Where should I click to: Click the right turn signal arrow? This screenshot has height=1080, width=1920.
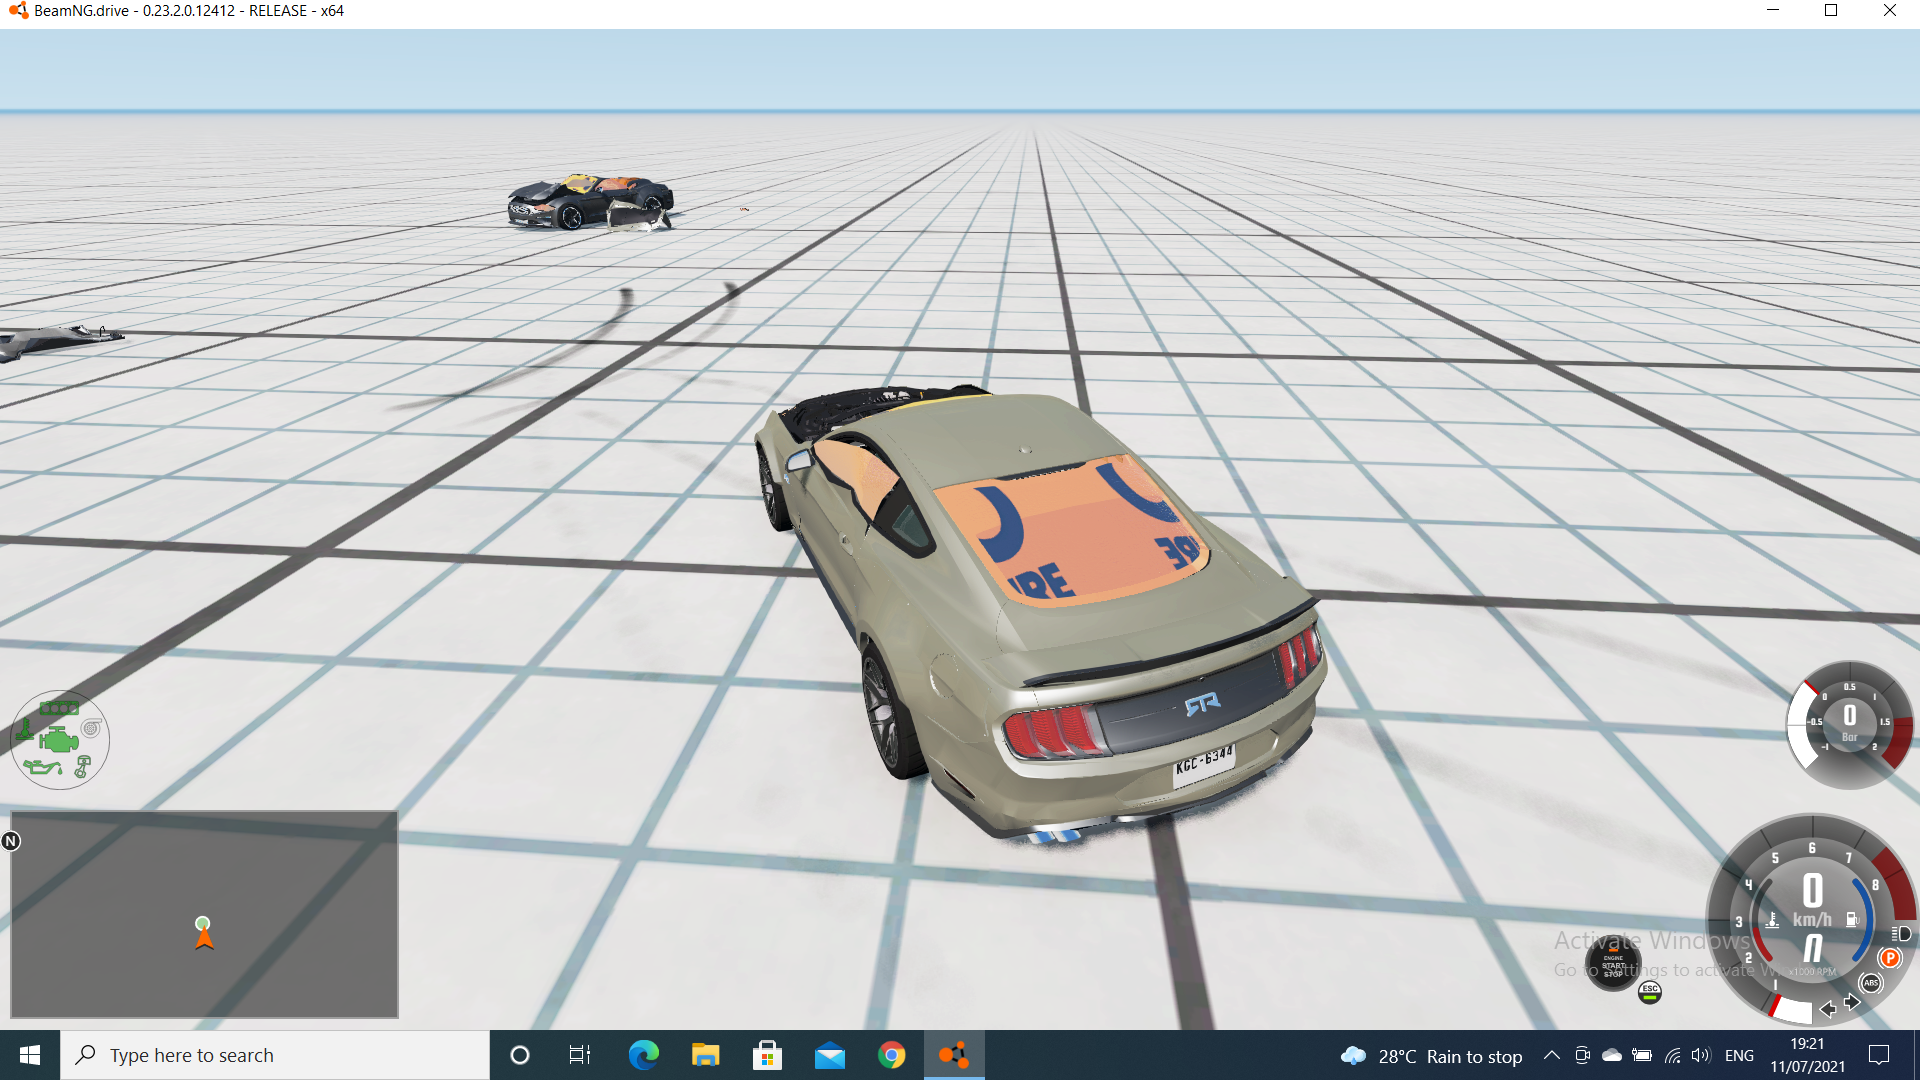pos(1852,1002)
